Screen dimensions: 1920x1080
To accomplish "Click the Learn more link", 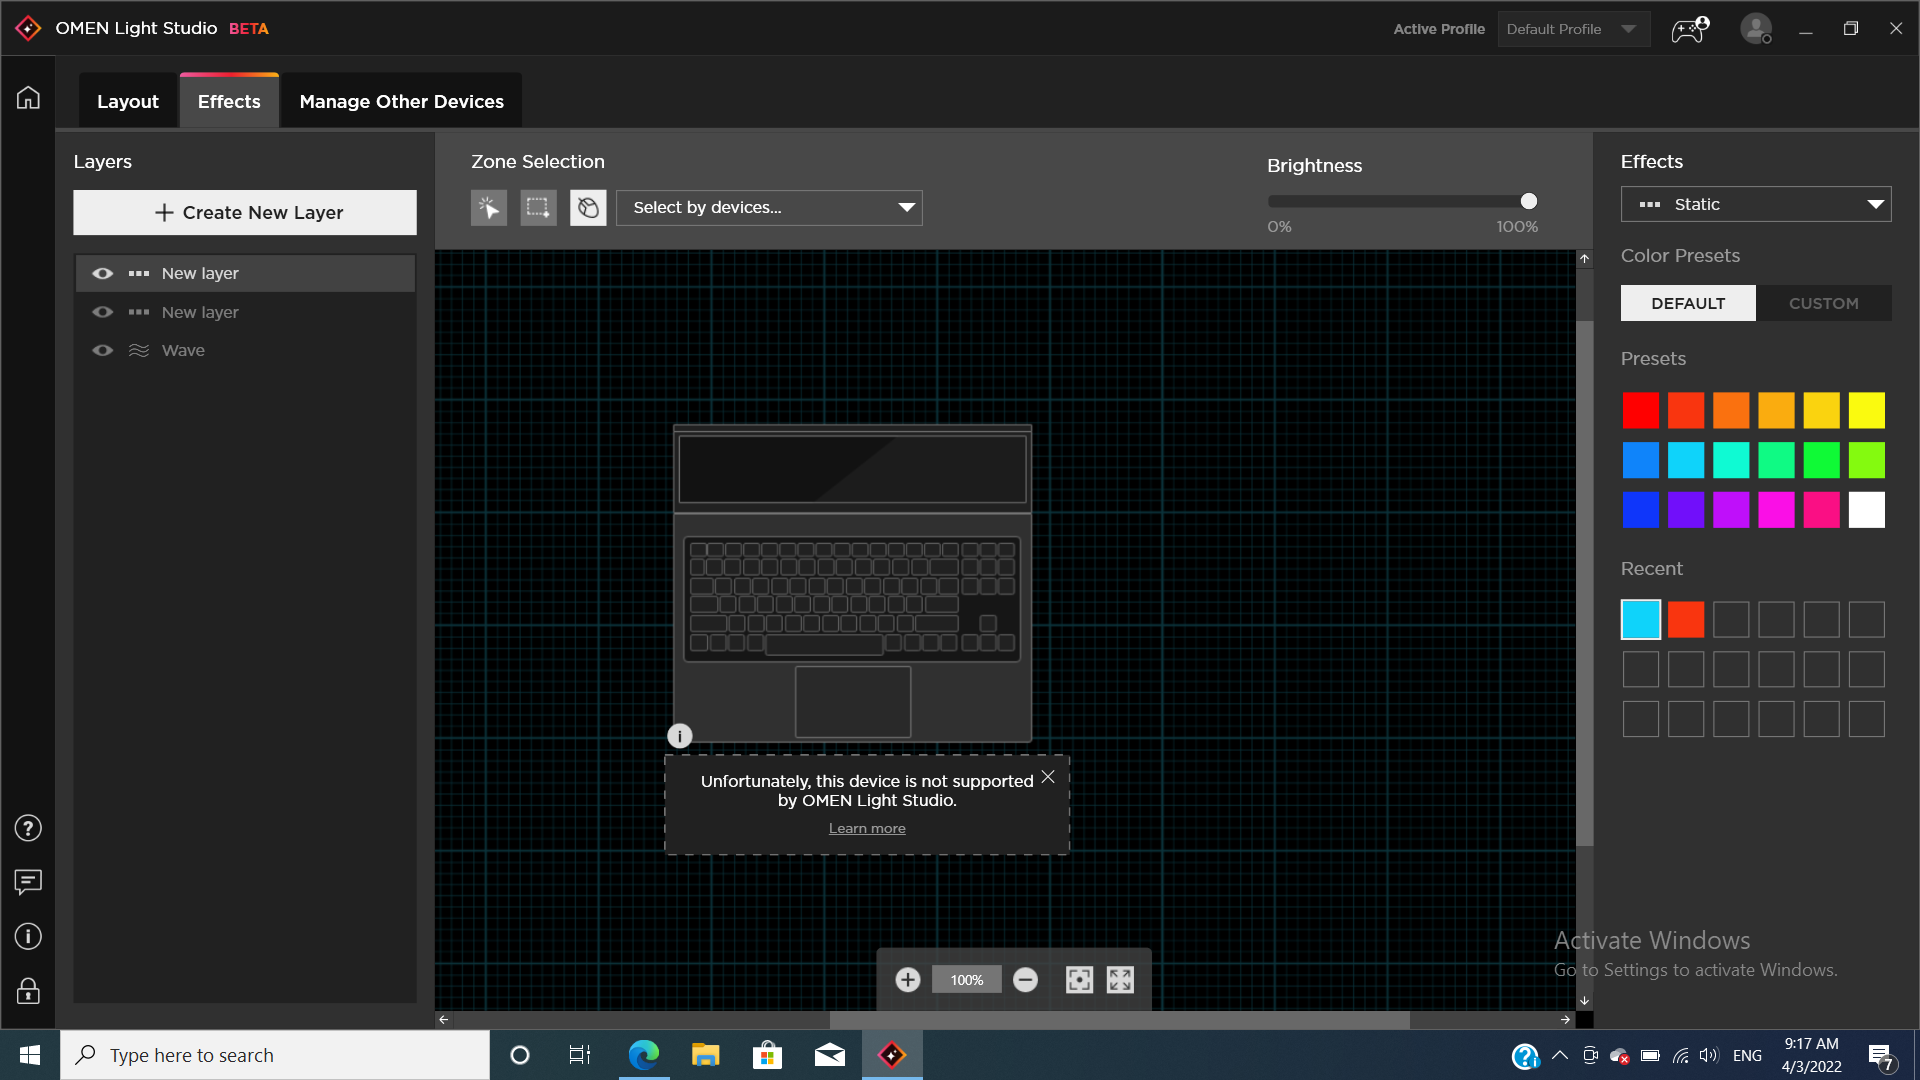I will tap(867, 829).
